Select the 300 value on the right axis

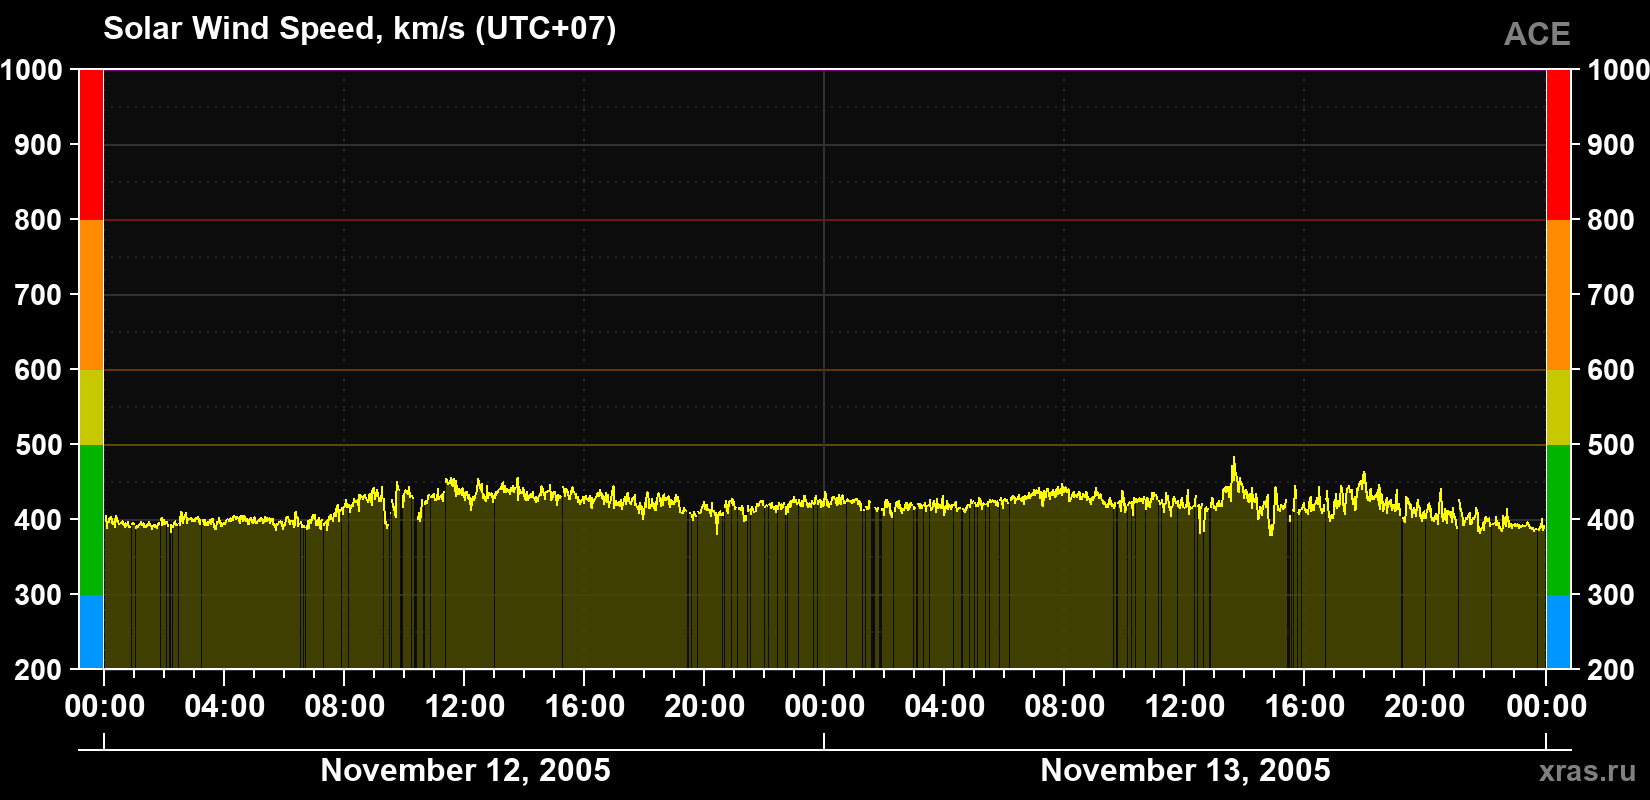1611,595
